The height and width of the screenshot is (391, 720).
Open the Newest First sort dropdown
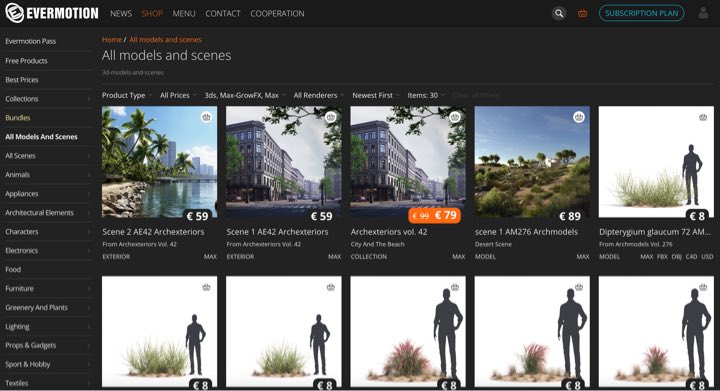[376, 95]
